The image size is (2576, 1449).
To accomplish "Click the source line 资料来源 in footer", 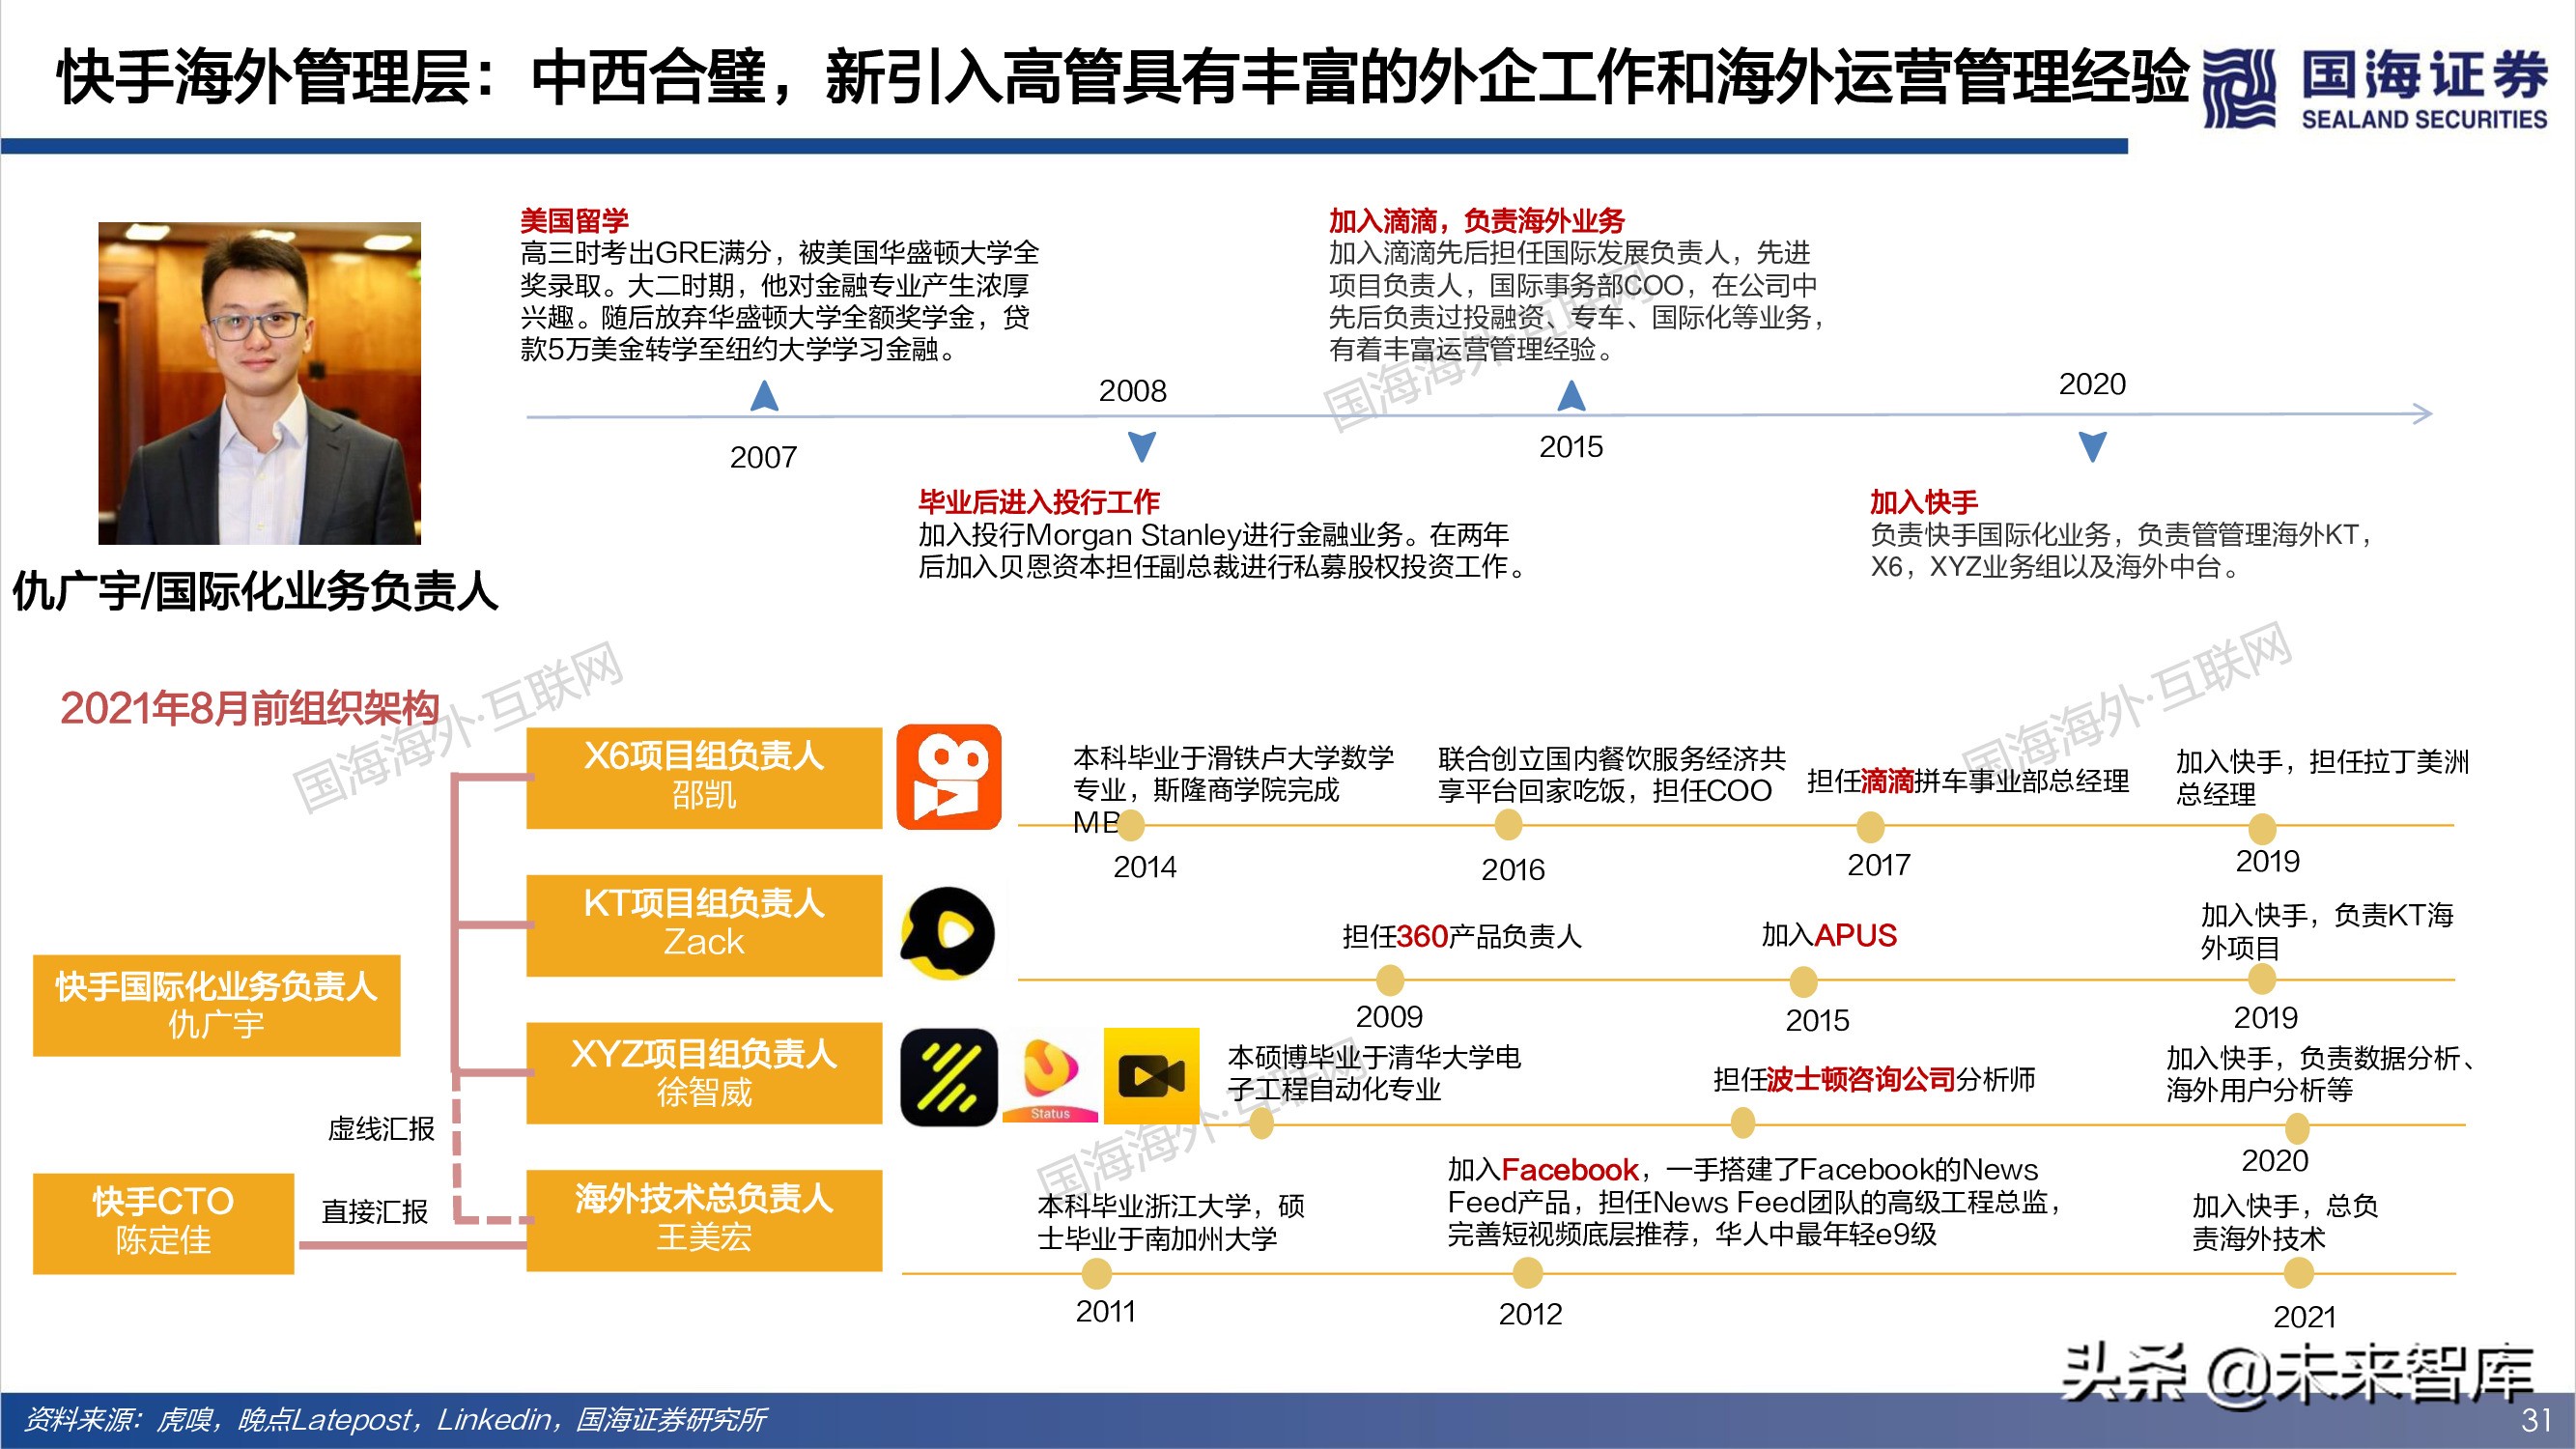I will 395,1419.
